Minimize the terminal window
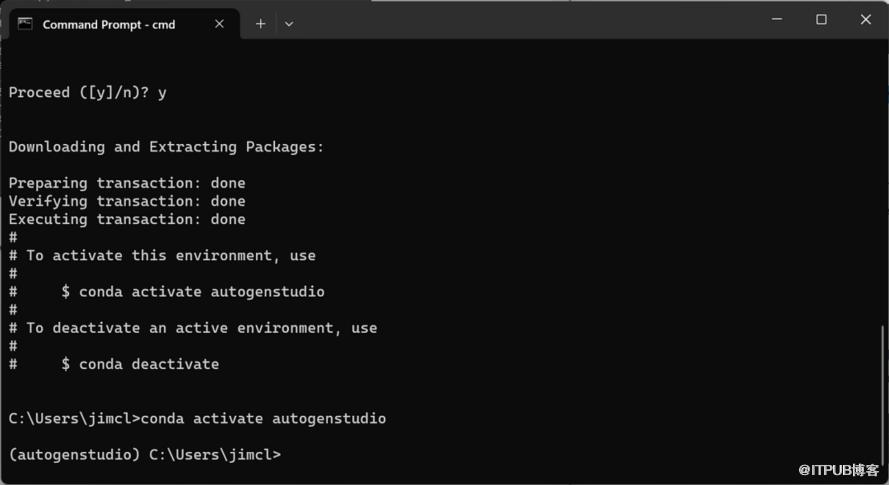889x485 pixels. 776,20
